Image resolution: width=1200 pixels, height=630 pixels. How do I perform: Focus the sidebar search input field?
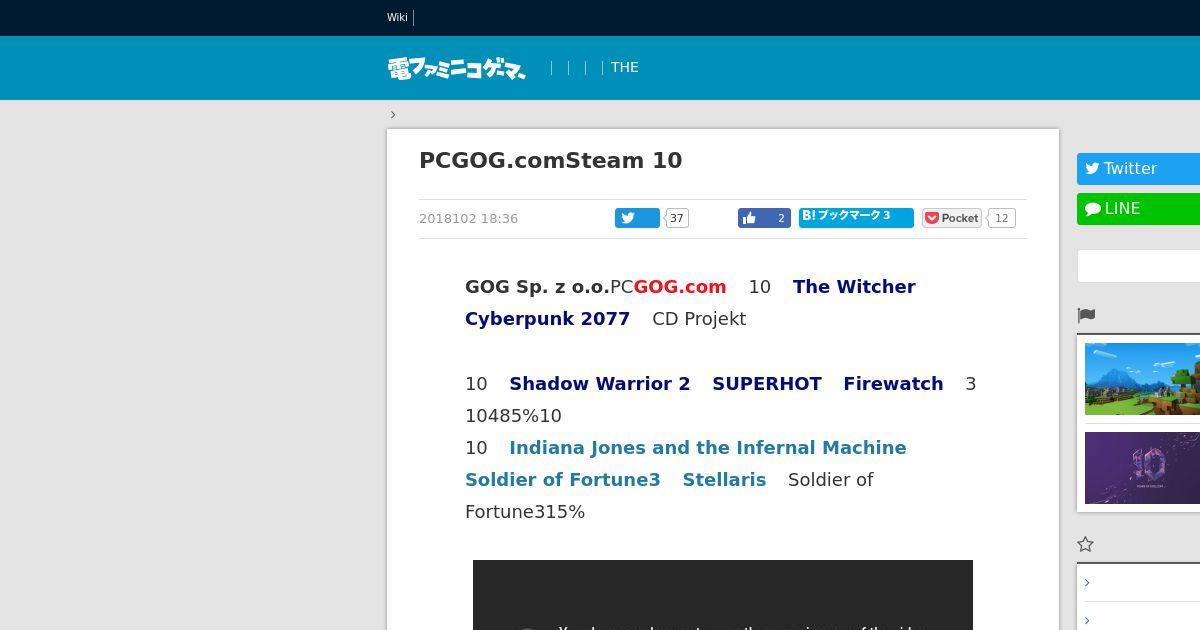coord(1138,266)
